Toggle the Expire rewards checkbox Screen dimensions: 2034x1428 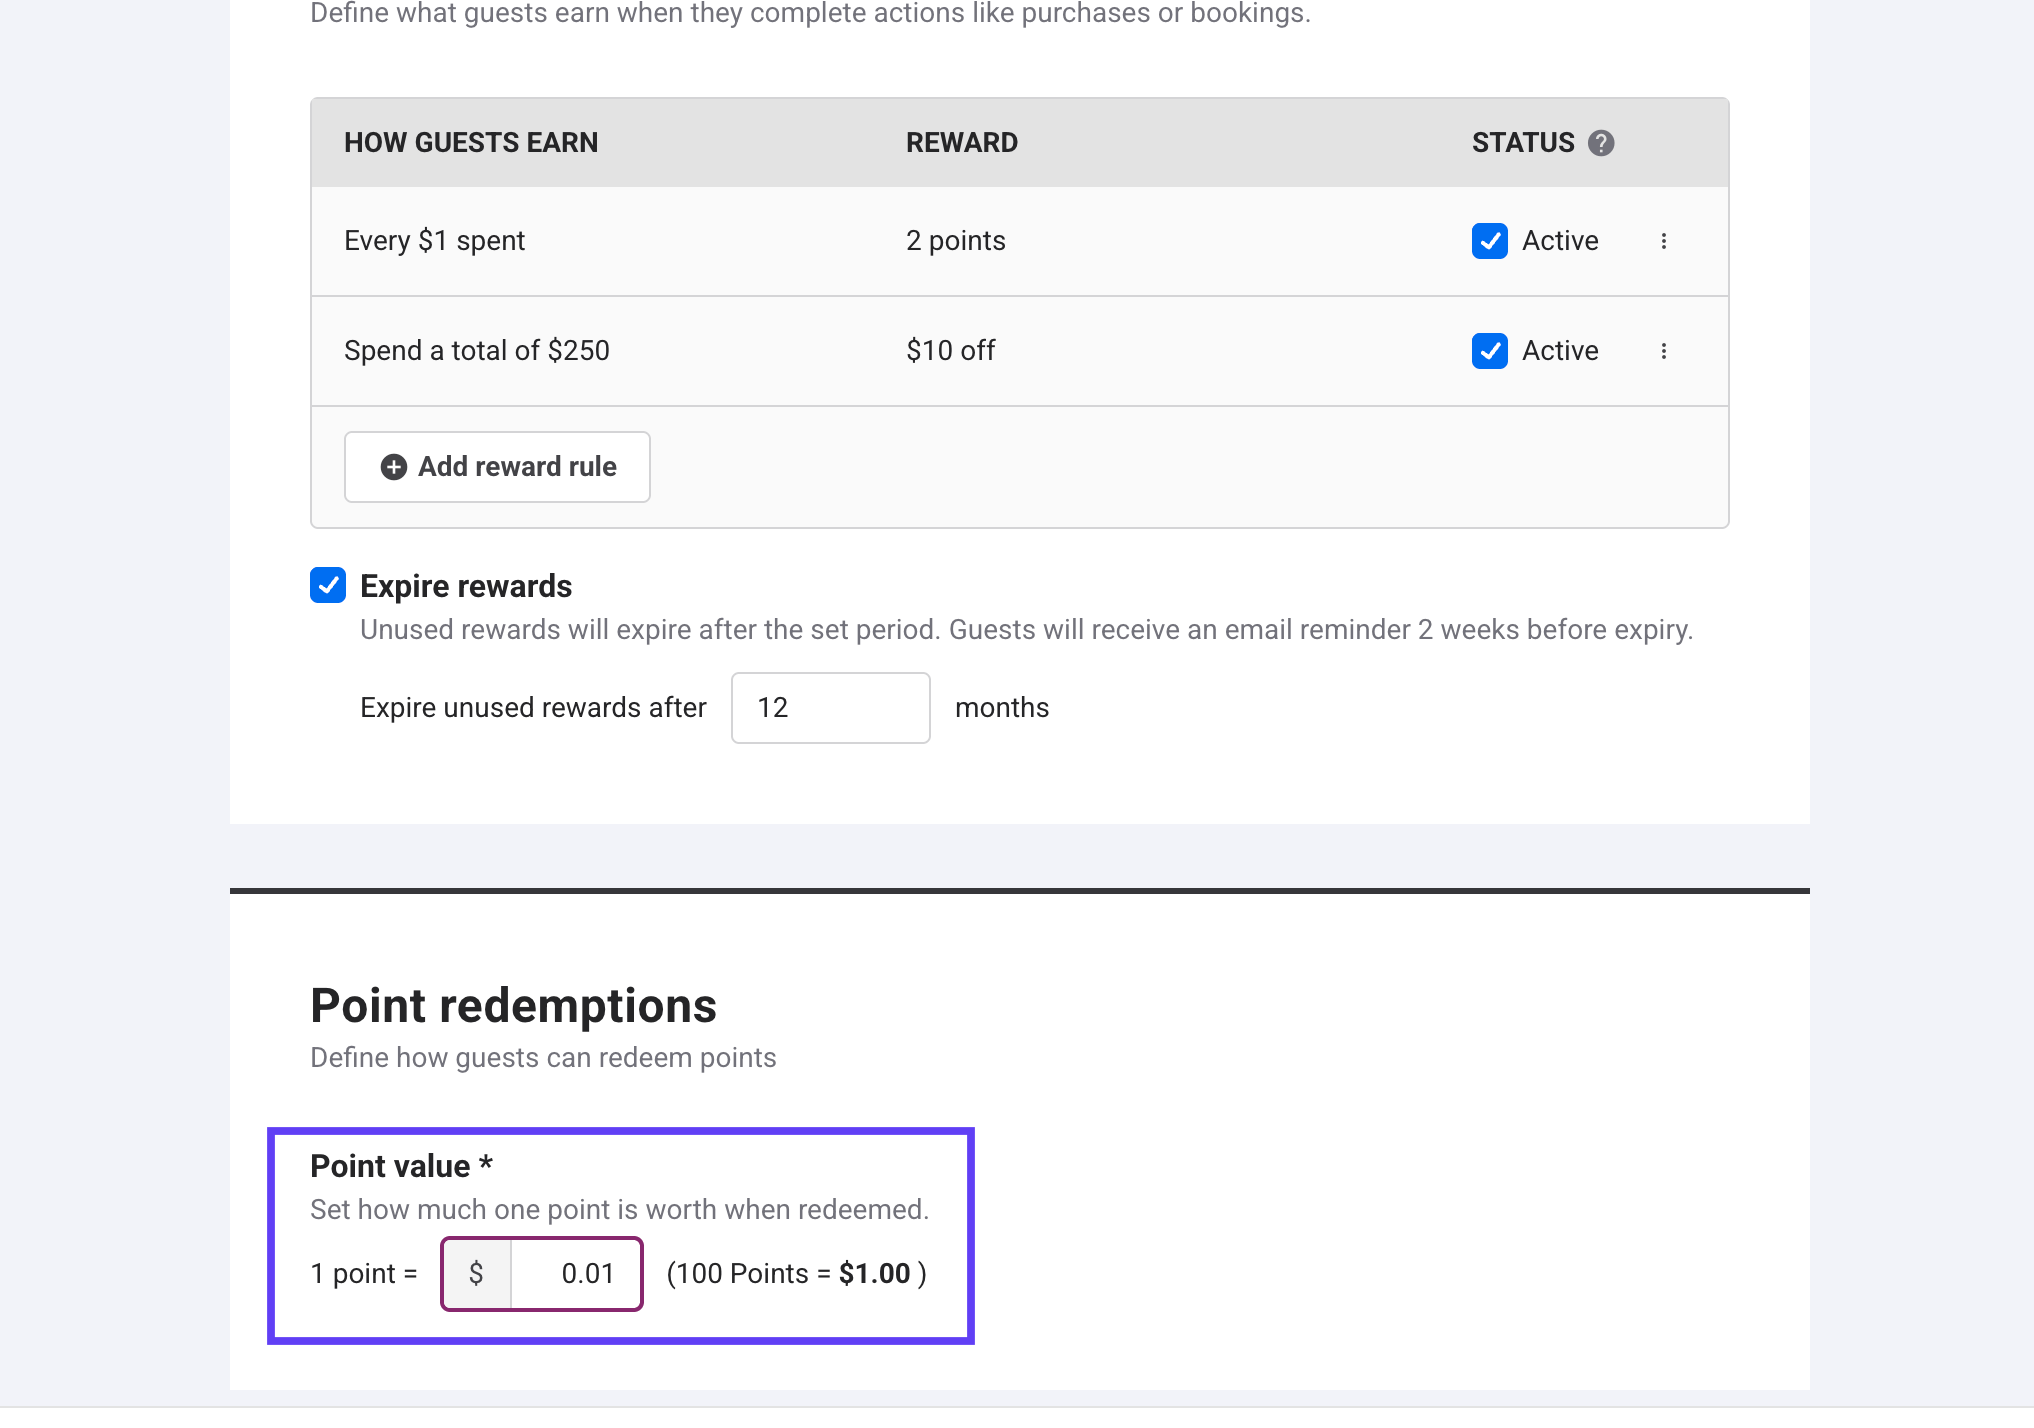pyautogui.click(x=328, y=585)
